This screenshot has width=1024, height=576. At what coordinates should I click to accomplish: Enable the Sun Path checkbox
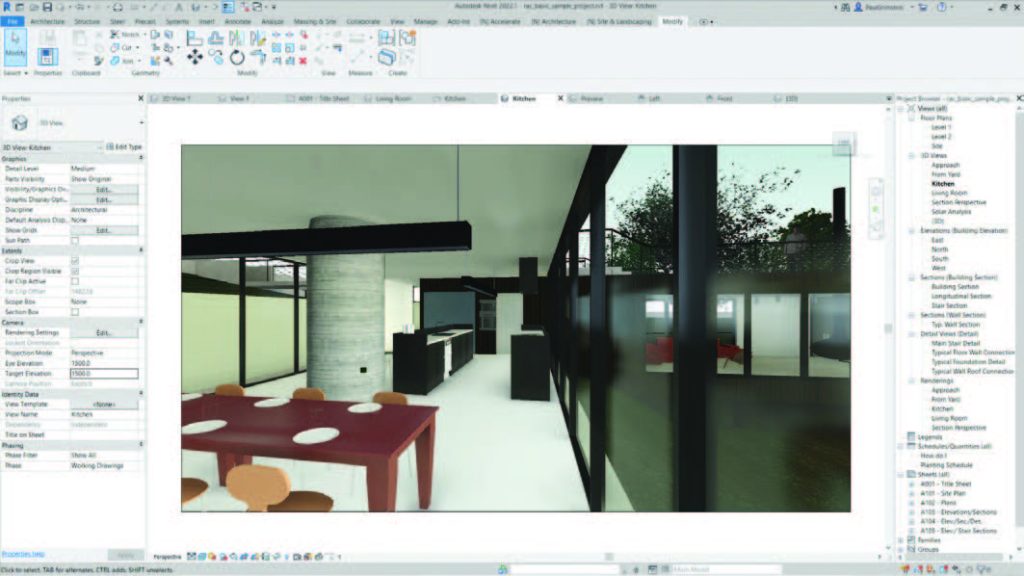click(76, 239)
